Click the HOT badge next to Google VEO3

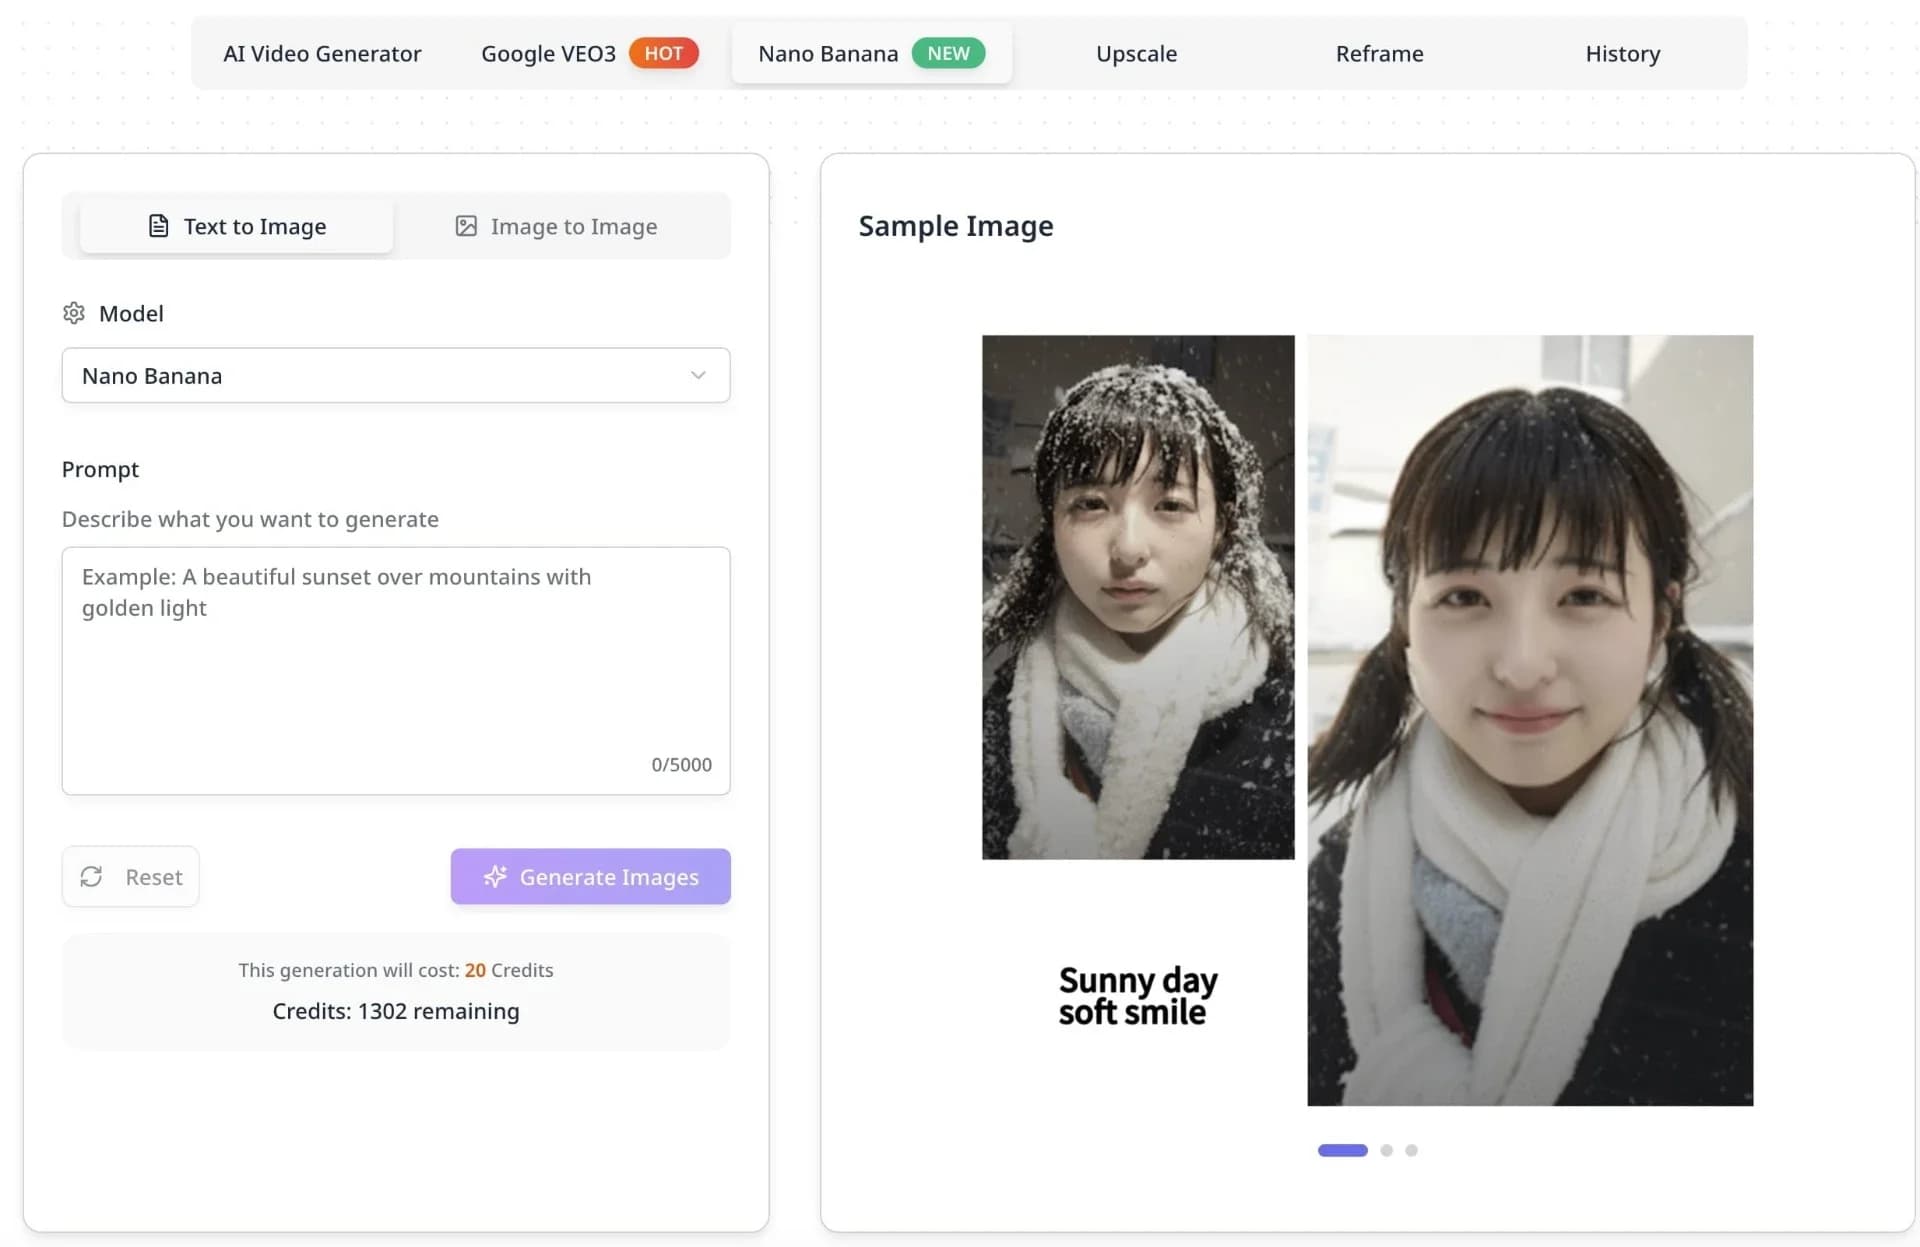coord(663,53)
